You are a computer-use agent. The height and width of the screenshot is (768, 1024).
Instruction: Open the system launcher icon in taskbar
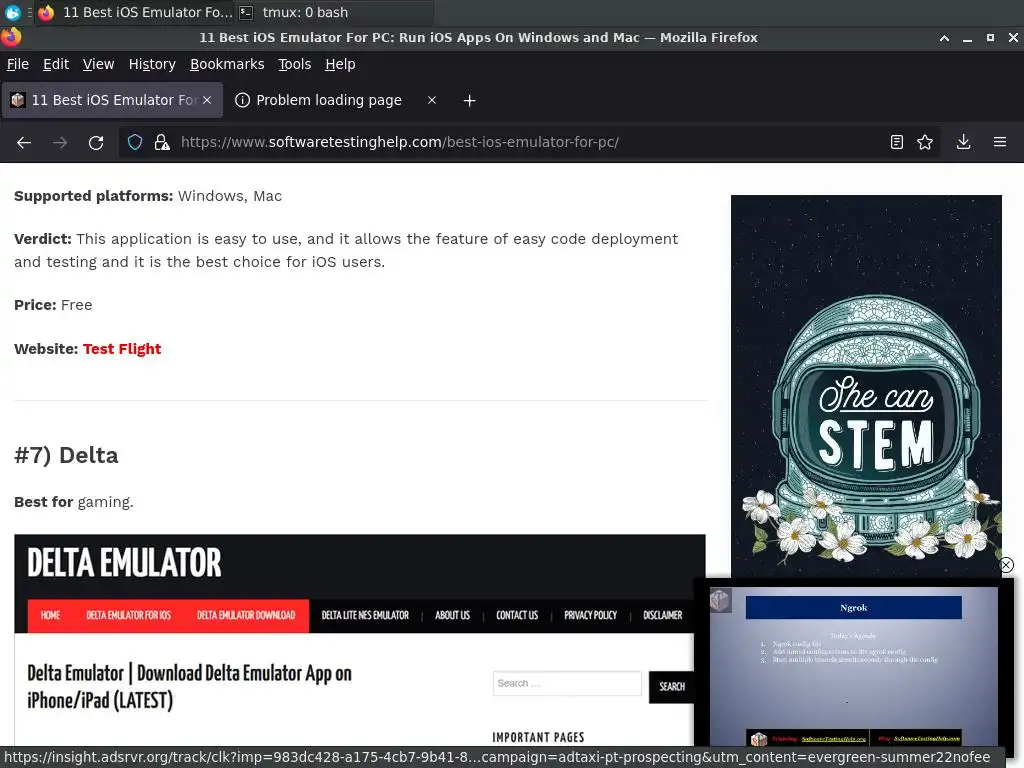12,12
